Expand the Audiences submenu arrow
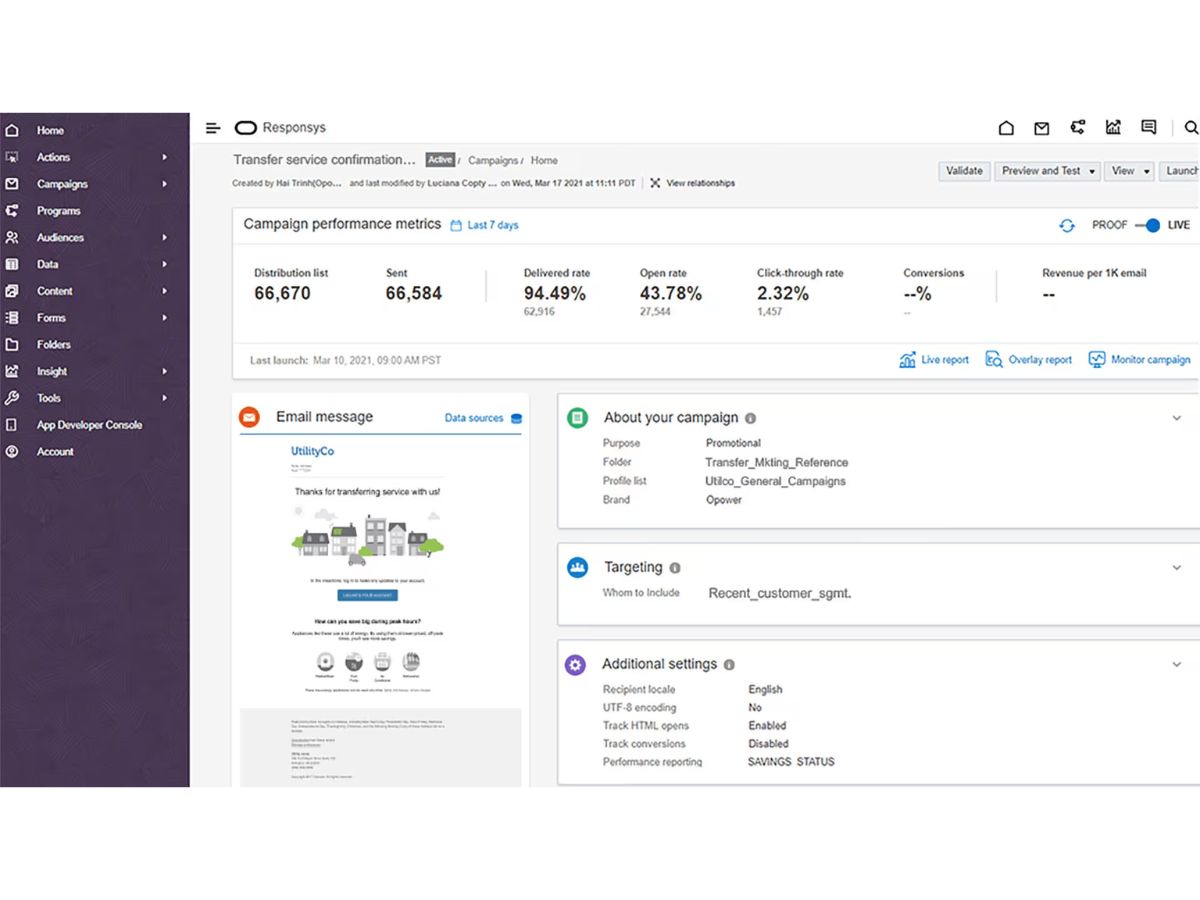 pyautogui.click(x=165, y=238)
